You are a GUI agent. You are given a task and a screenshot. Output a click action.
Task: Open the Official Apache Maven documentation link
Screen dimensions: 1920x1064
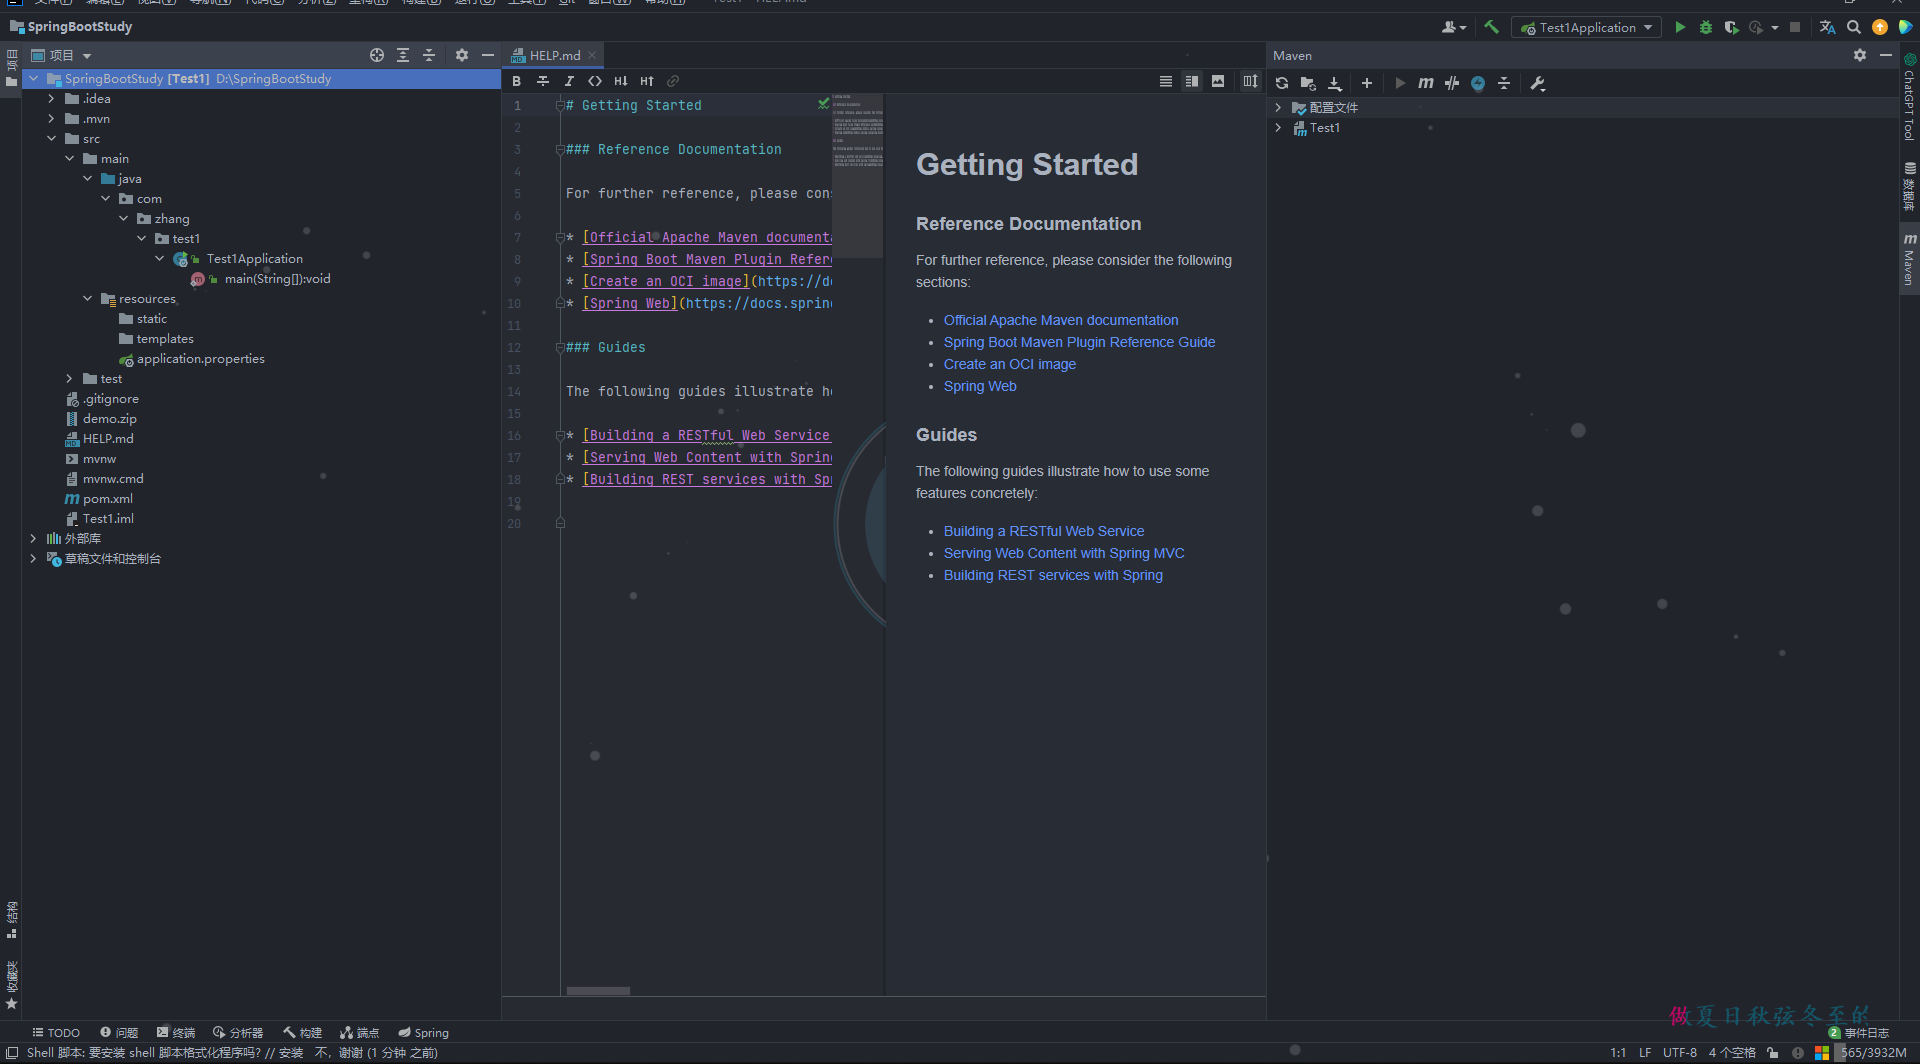tap(1061, 320)
